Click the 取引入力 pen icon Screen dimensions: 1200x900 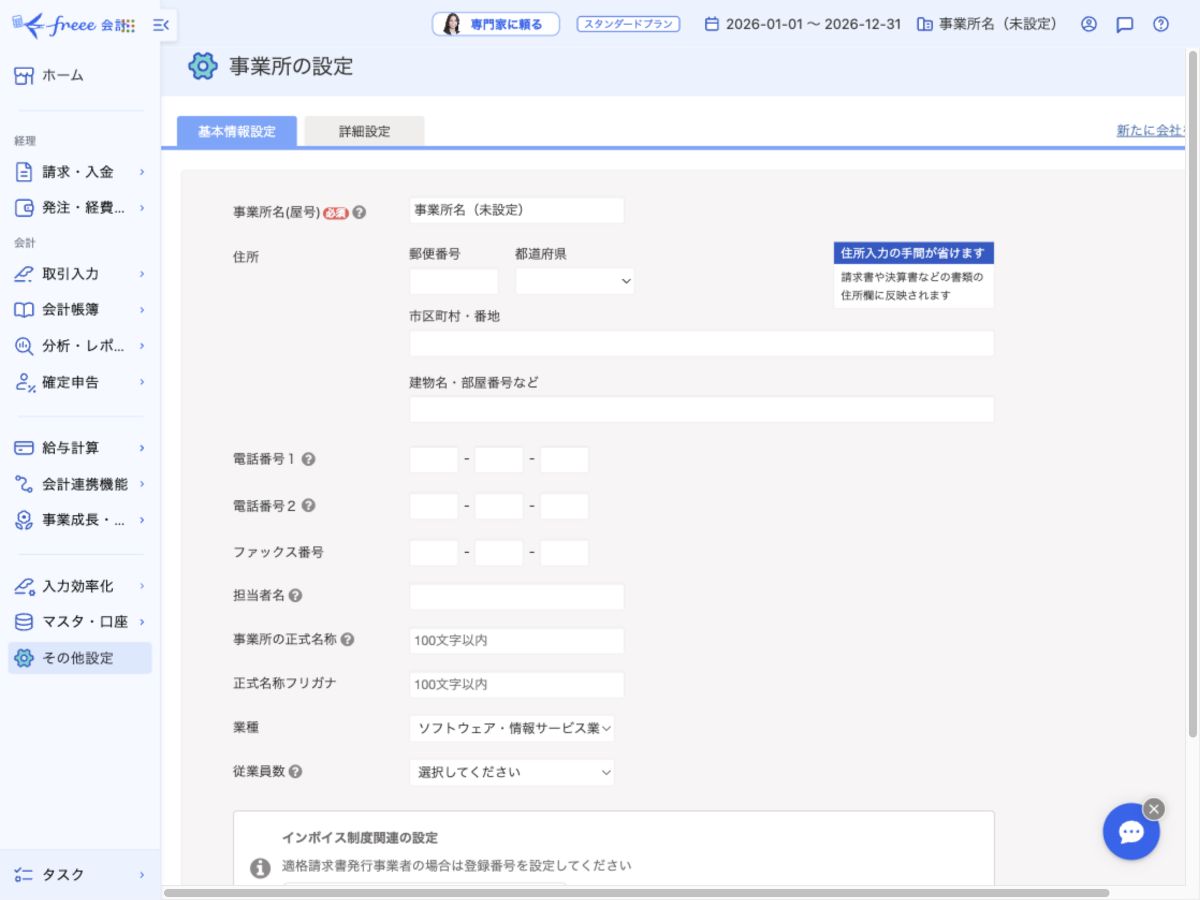click(24, 274)
